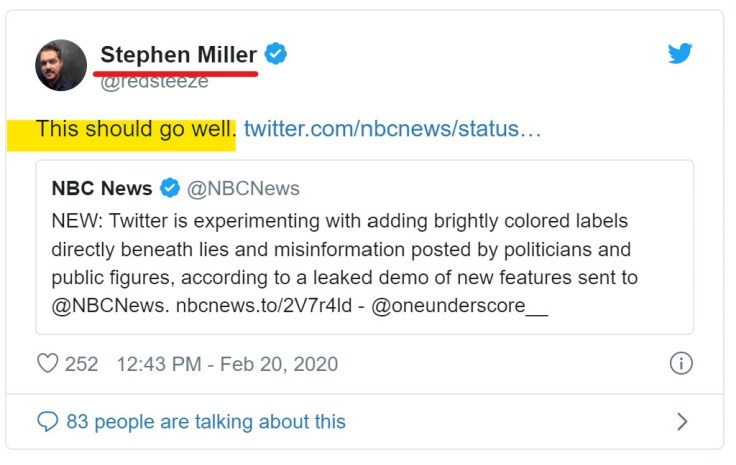
Task: Open Stephen Miller's profile picture
Action: tap(61, 65)
